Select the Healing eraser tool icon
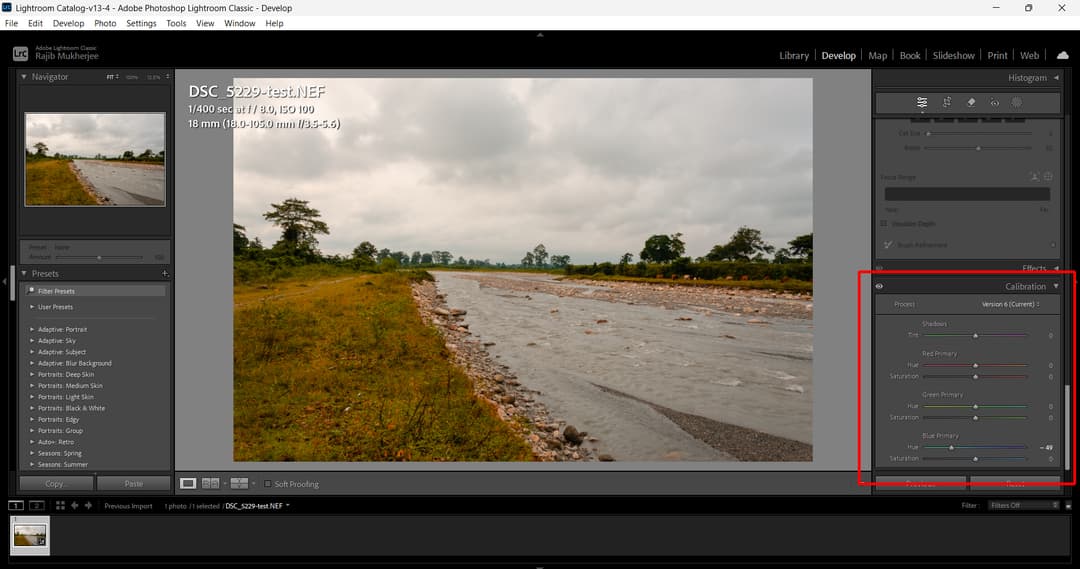The height and width of the screenshot is (569, 1080). click(x=971, y=102)
